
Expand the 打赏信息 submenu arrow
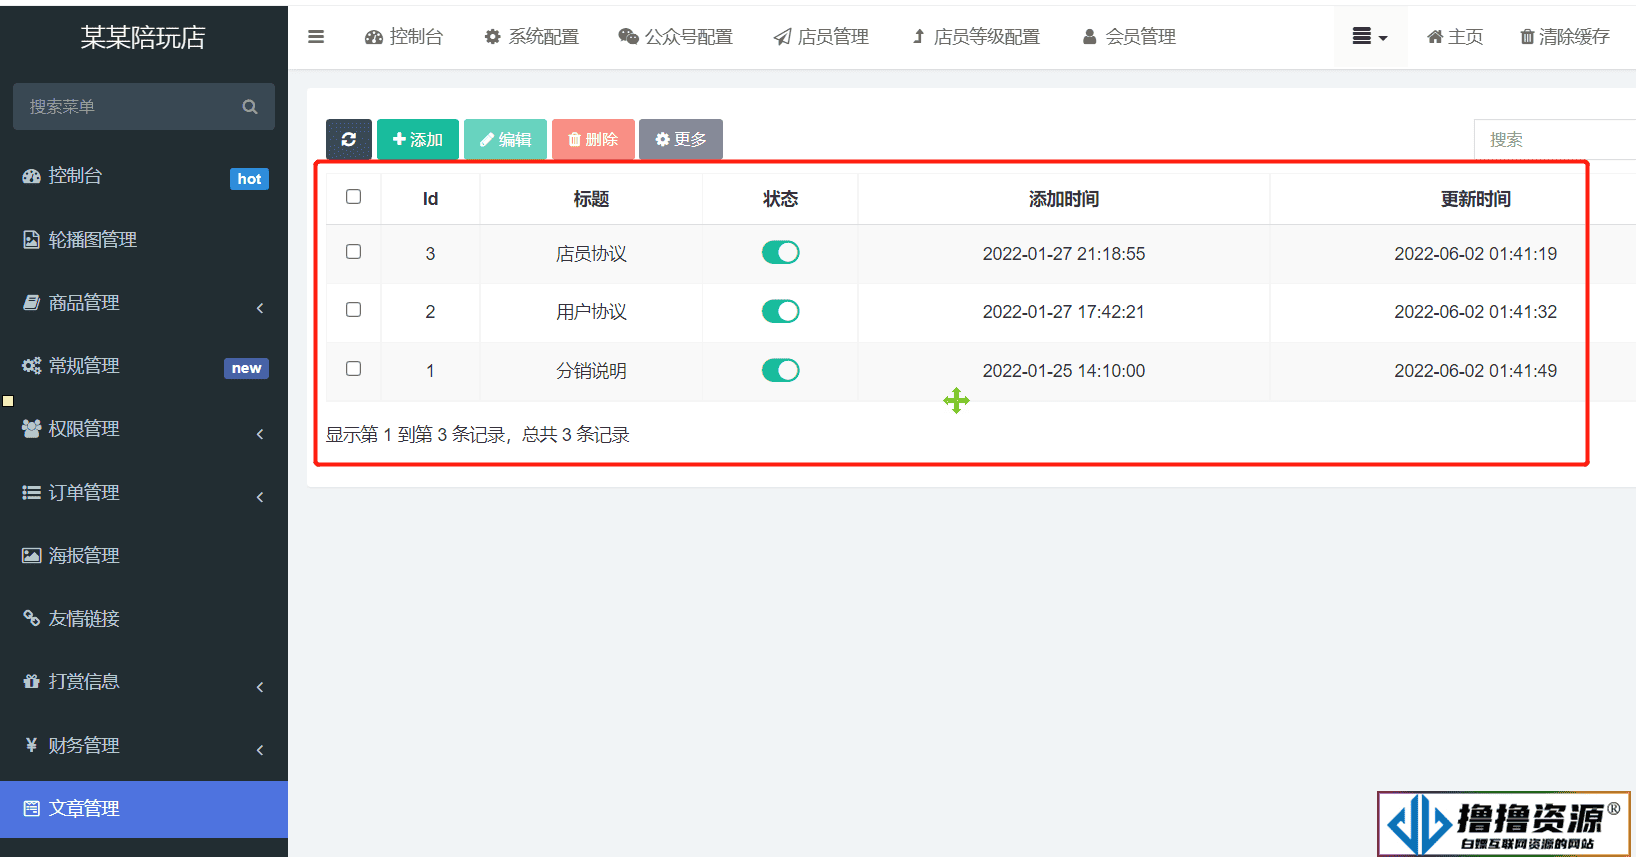pos(260,687)
